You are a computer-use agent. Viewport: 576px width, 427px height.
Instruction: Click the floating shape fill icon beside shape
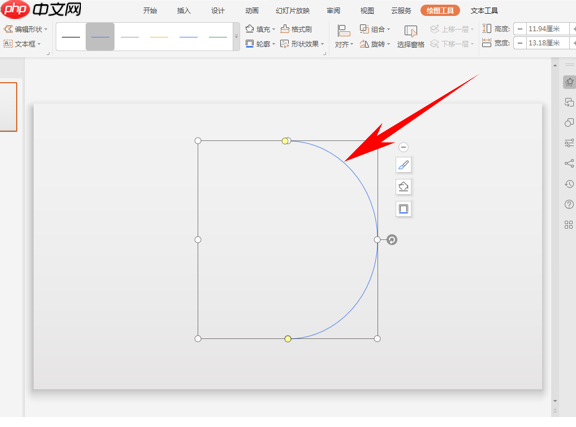(x=403, y=187)
